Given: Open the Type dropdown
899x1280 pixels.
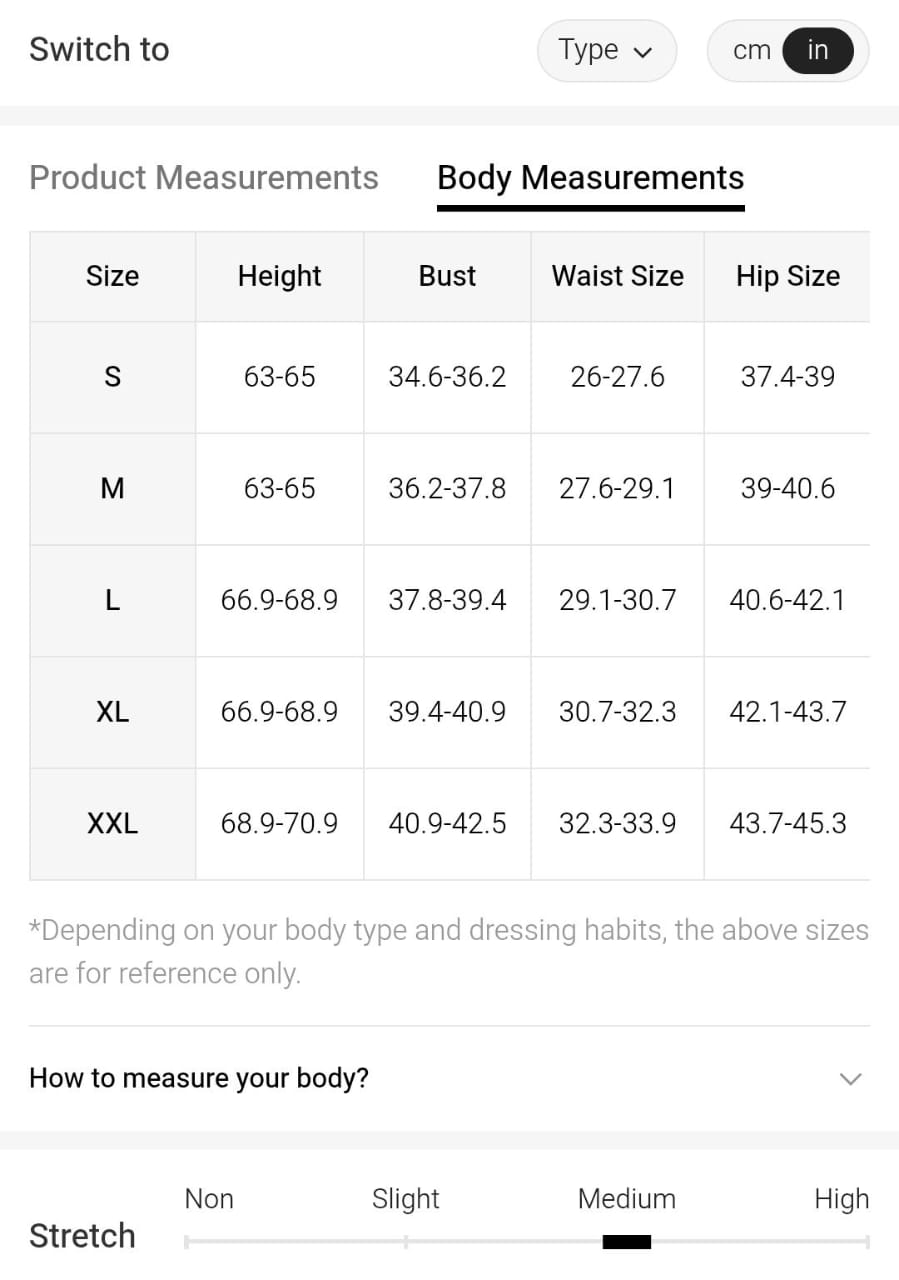Looking at the screenshot, I should pyautogui.click(x=606, y=50).
